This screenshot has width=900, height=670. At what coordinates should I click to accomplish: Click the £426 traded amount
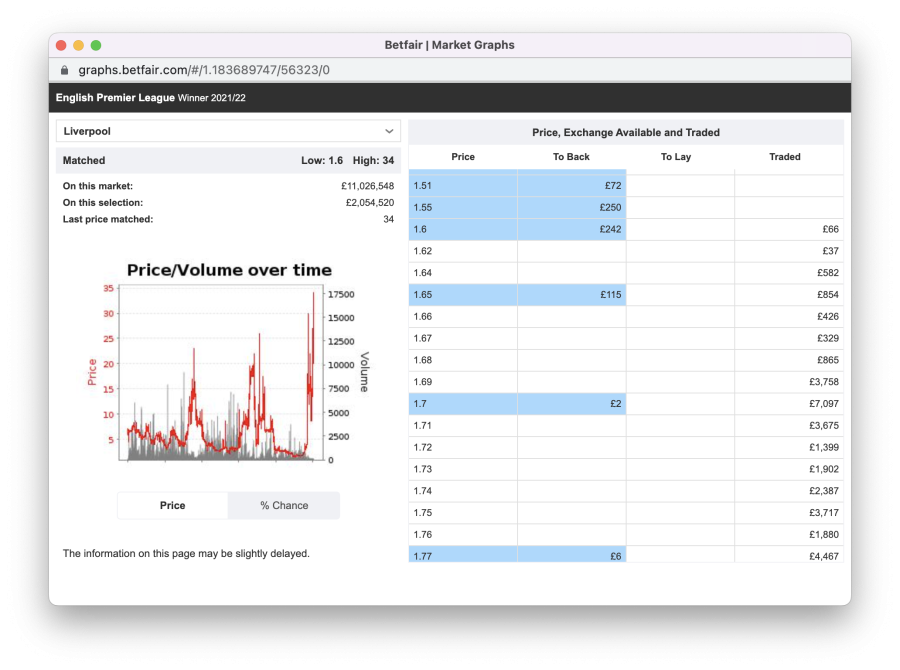tap(828, 316)
